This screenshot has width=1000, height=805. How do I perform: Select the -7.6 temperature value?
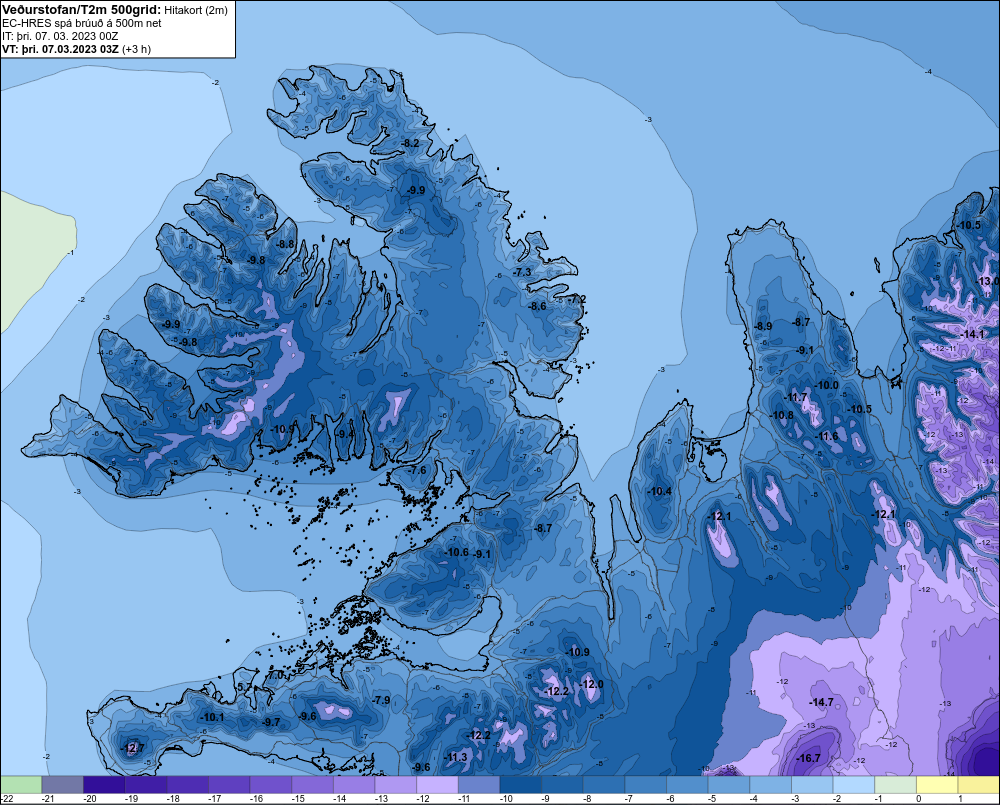tap(417, 470)
